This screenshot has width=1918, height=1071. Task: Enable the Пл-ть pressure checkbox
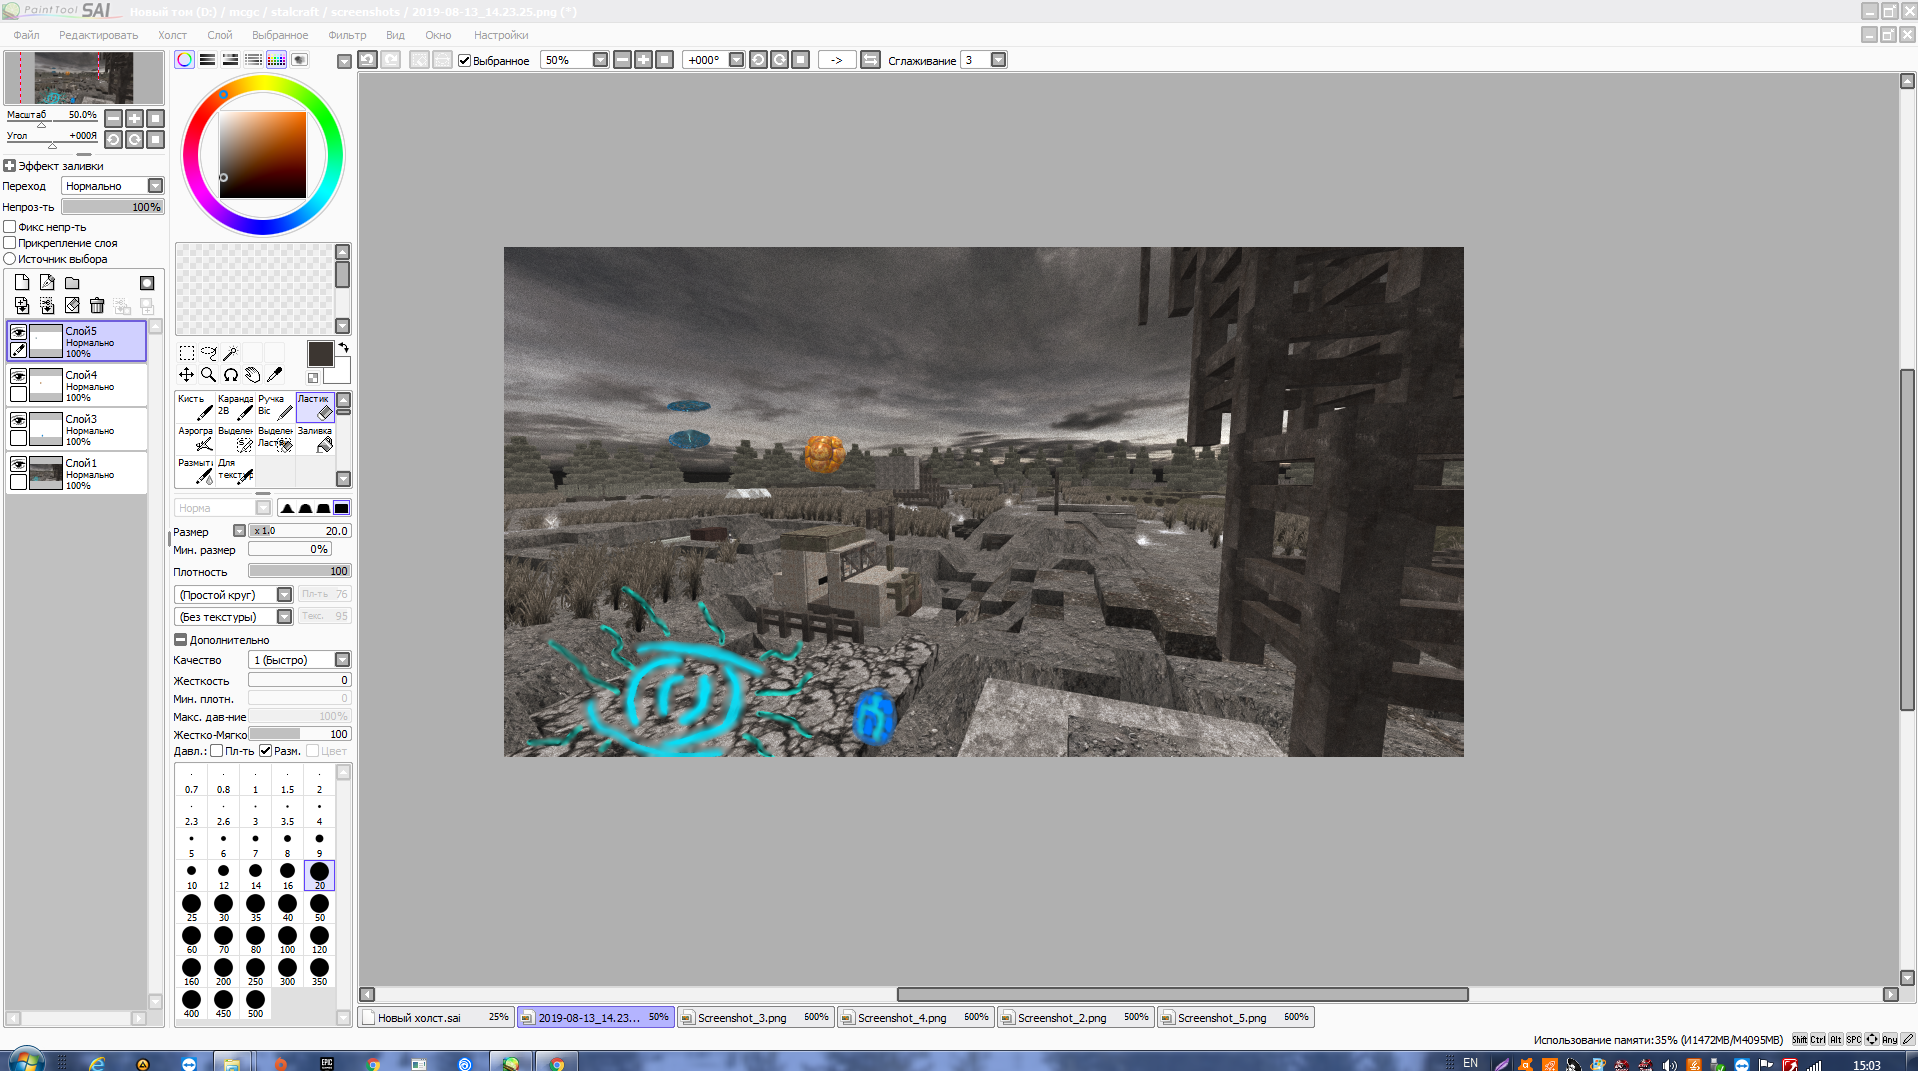click(217, 751)
